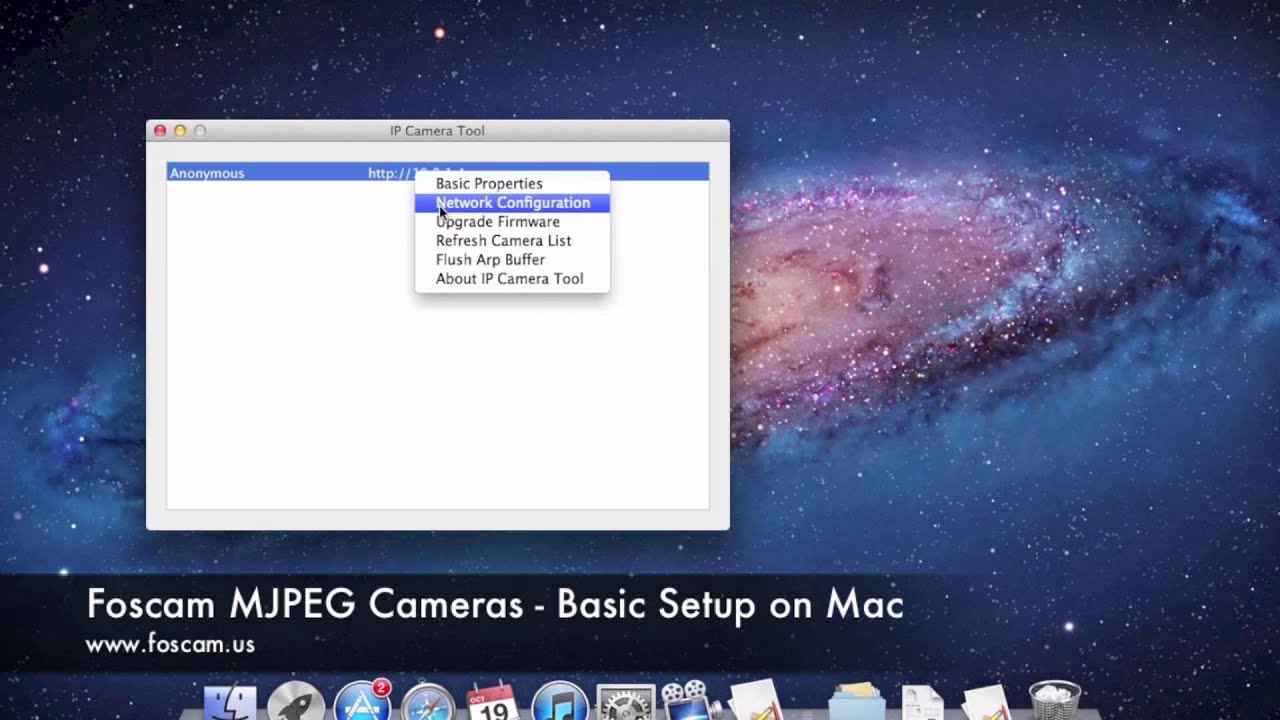Screen dimensions: 1280x720
Task: Open the blue folder stack in dock
Action: coord(857,702)
